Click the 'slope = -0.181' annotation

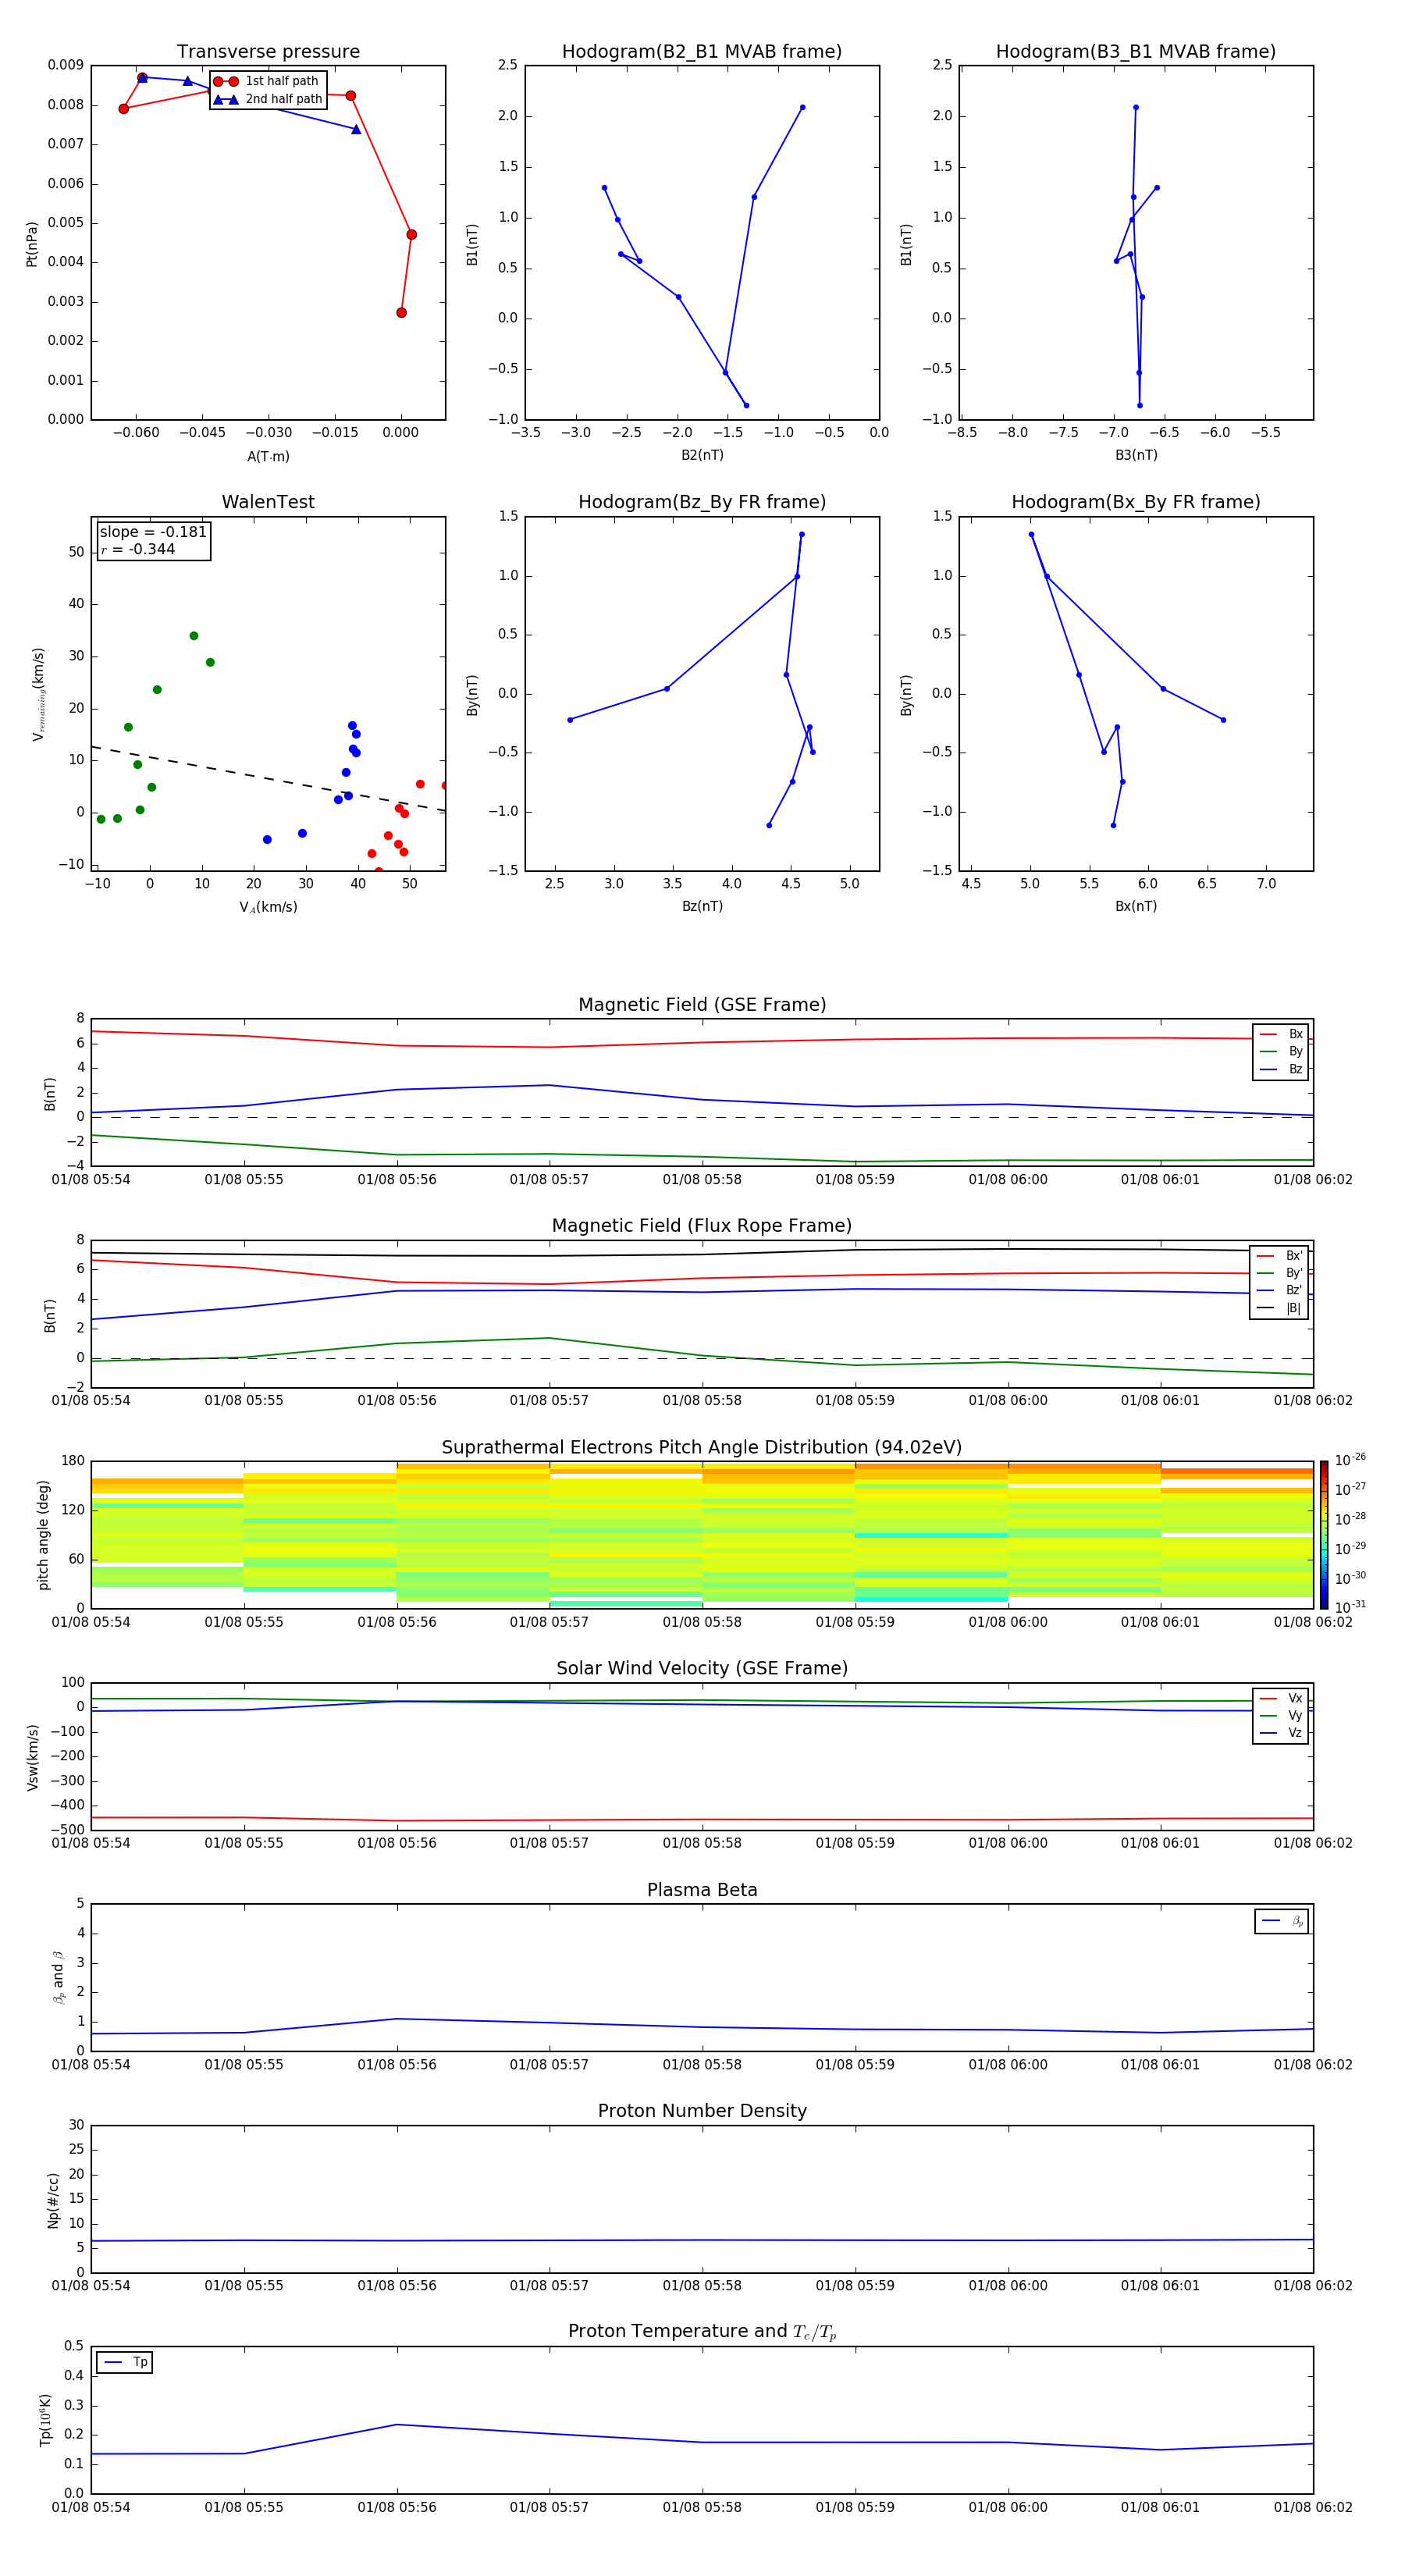click(153, 532)
